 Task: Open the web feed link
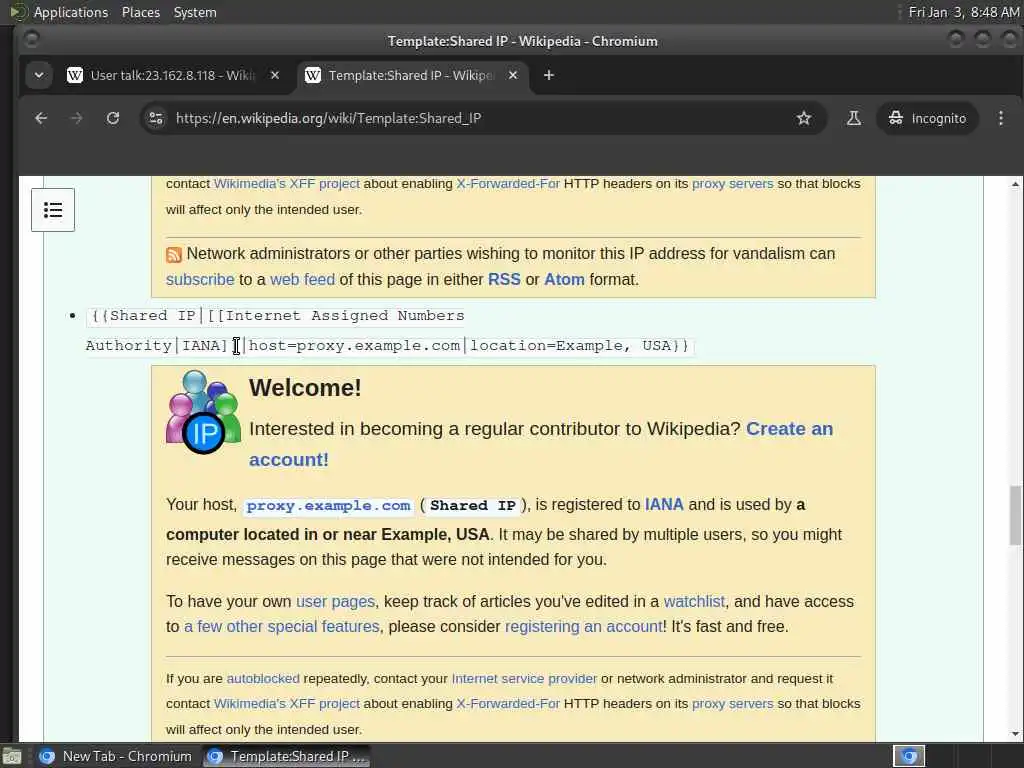pos(302,280)
